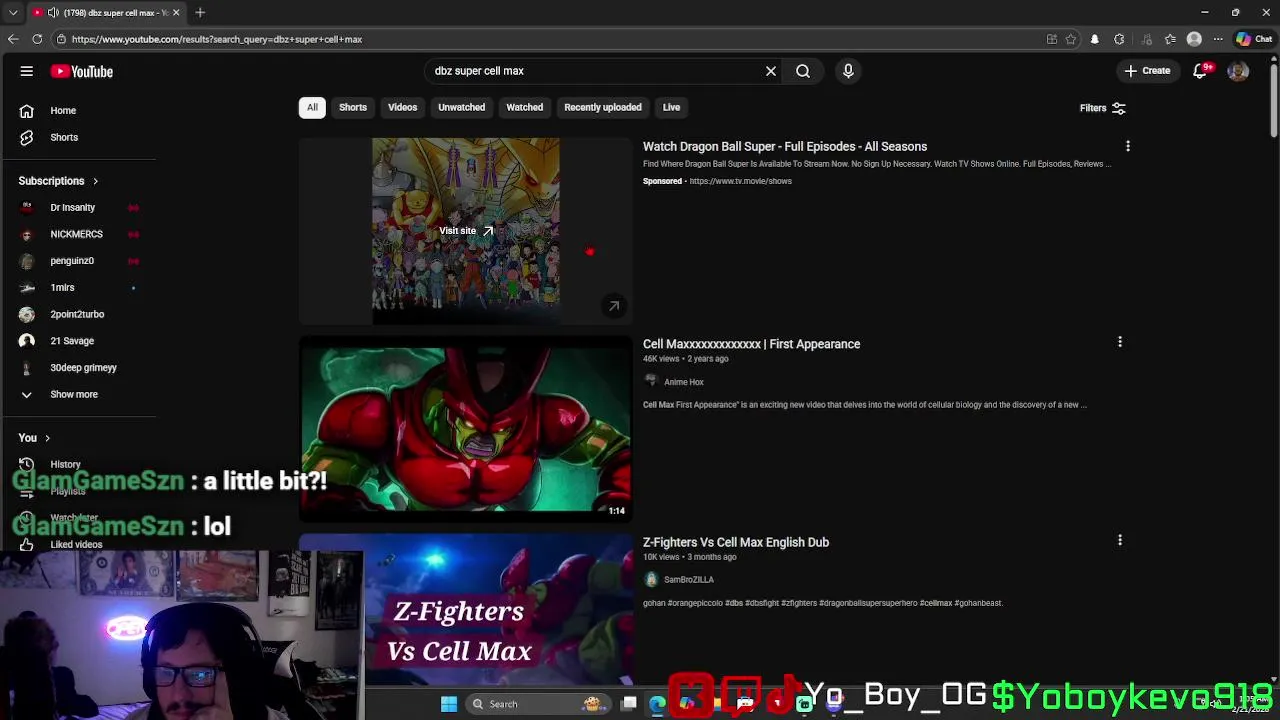Select the Watched filter chip
The height and width of the screenshot is (720, 1280).
point(524,107)
